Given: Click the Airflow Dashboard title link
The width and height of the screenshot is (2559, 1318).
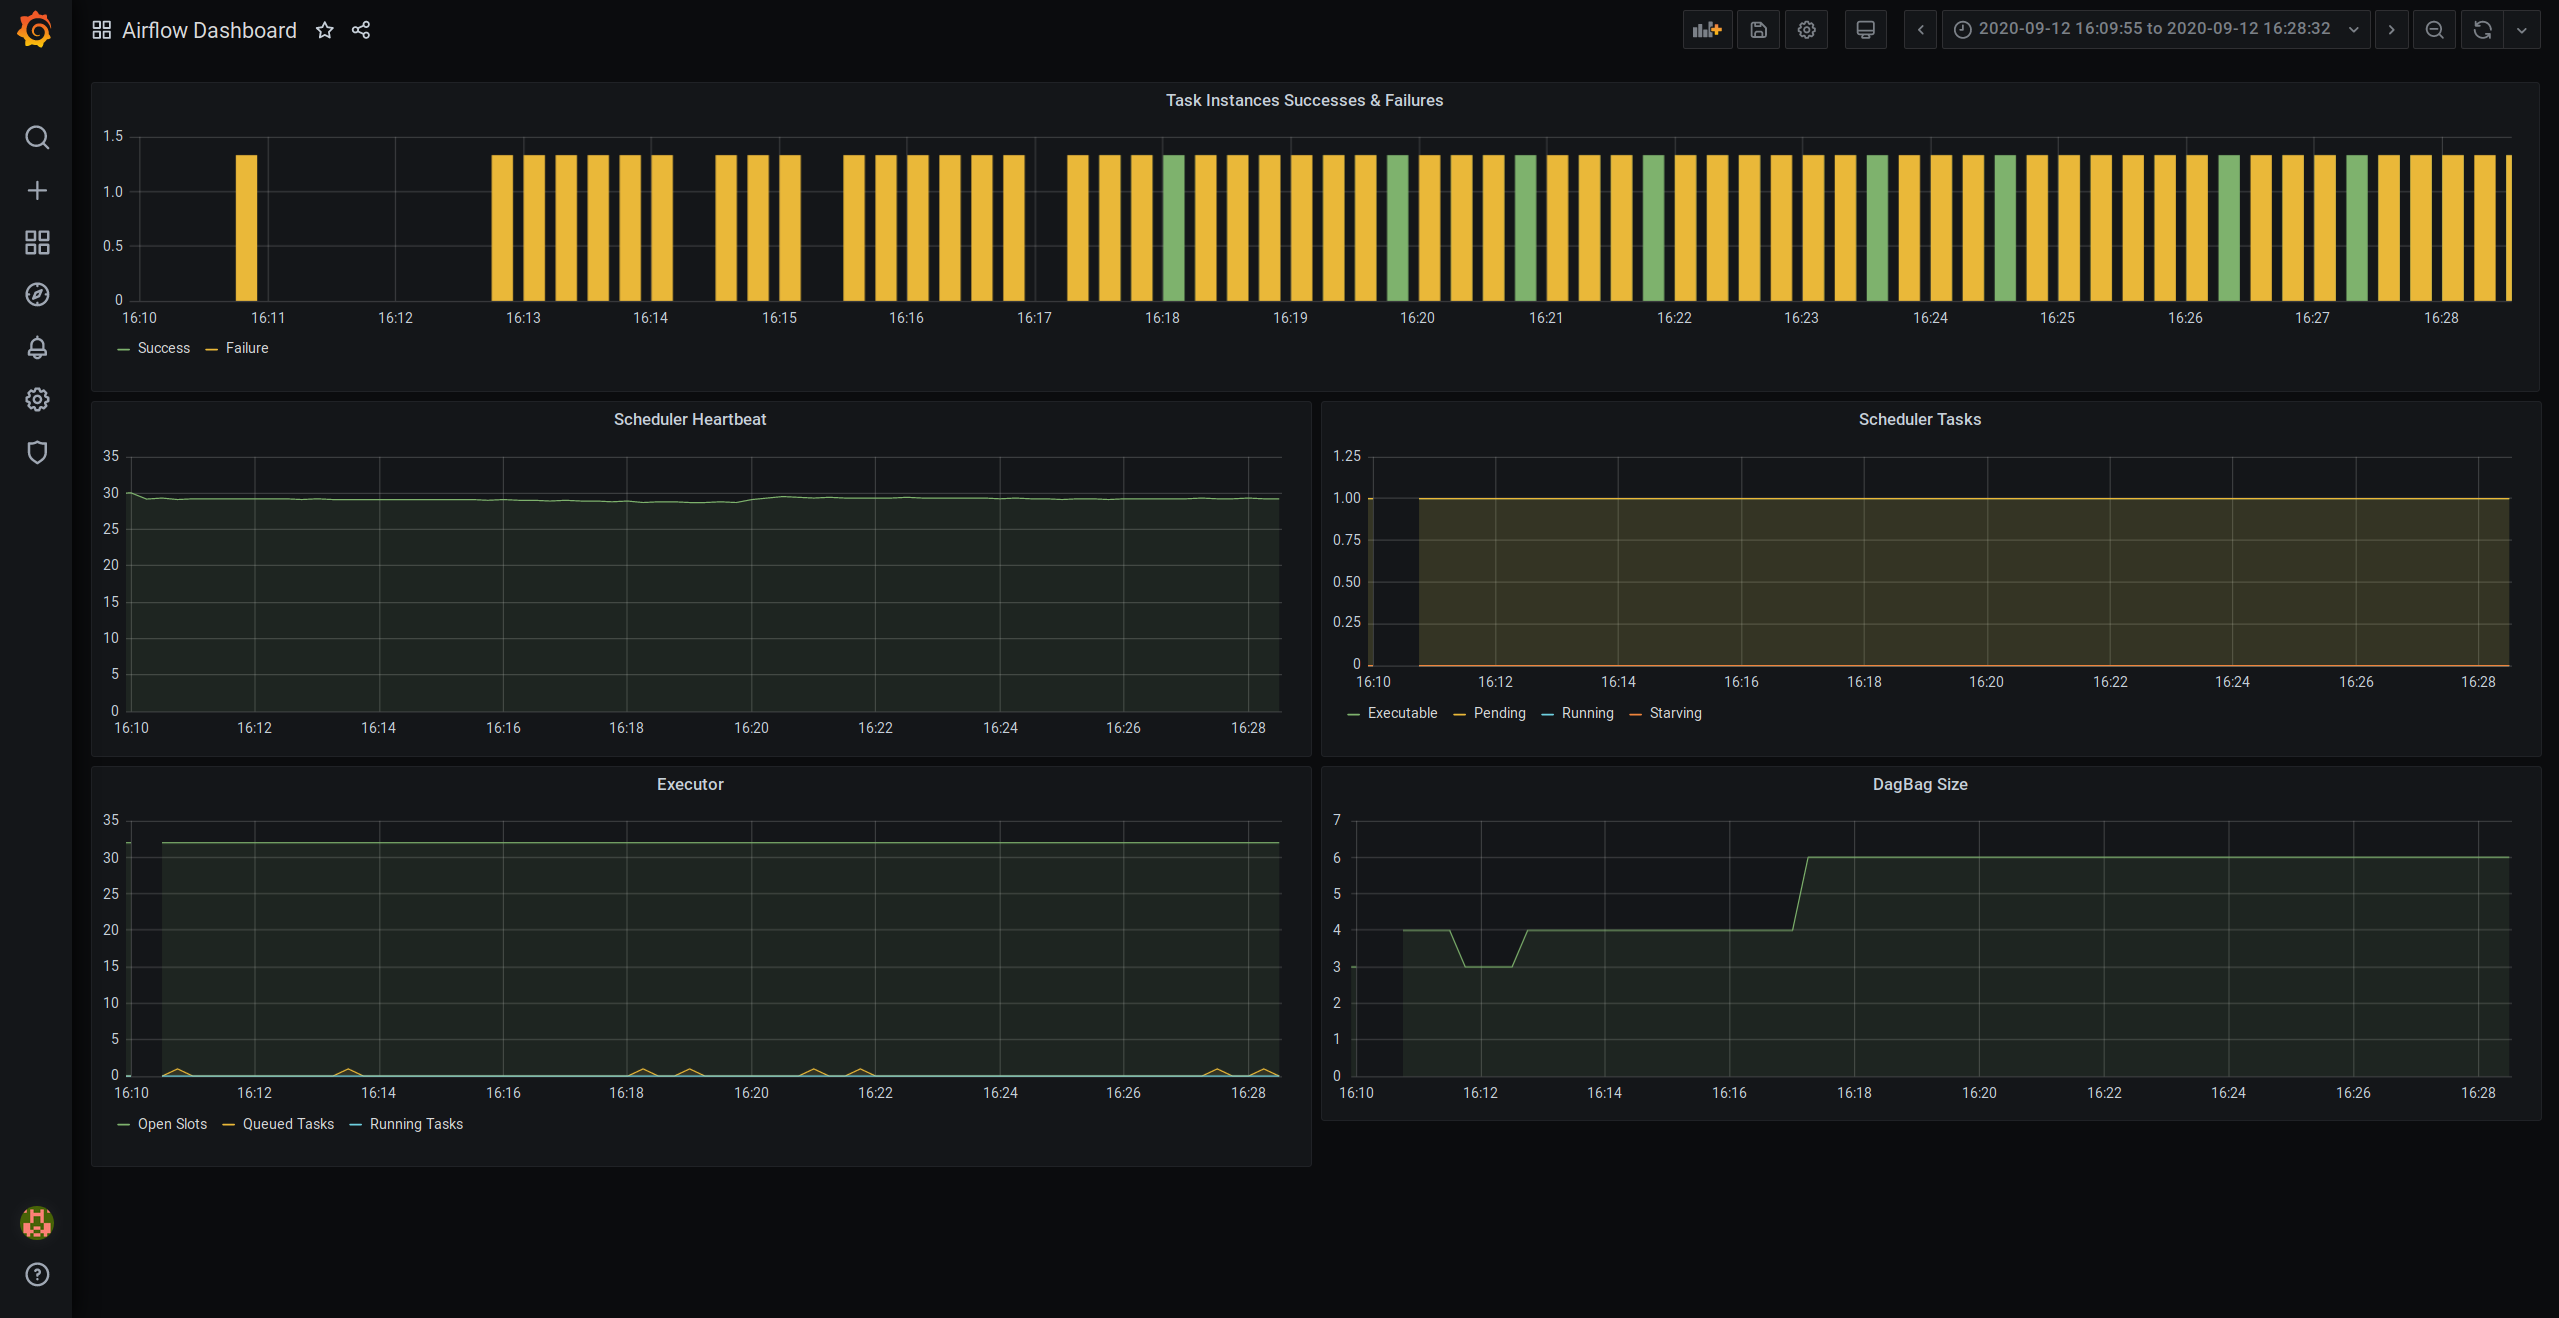Looking at the screenshot, I should [x=209, y=30].
